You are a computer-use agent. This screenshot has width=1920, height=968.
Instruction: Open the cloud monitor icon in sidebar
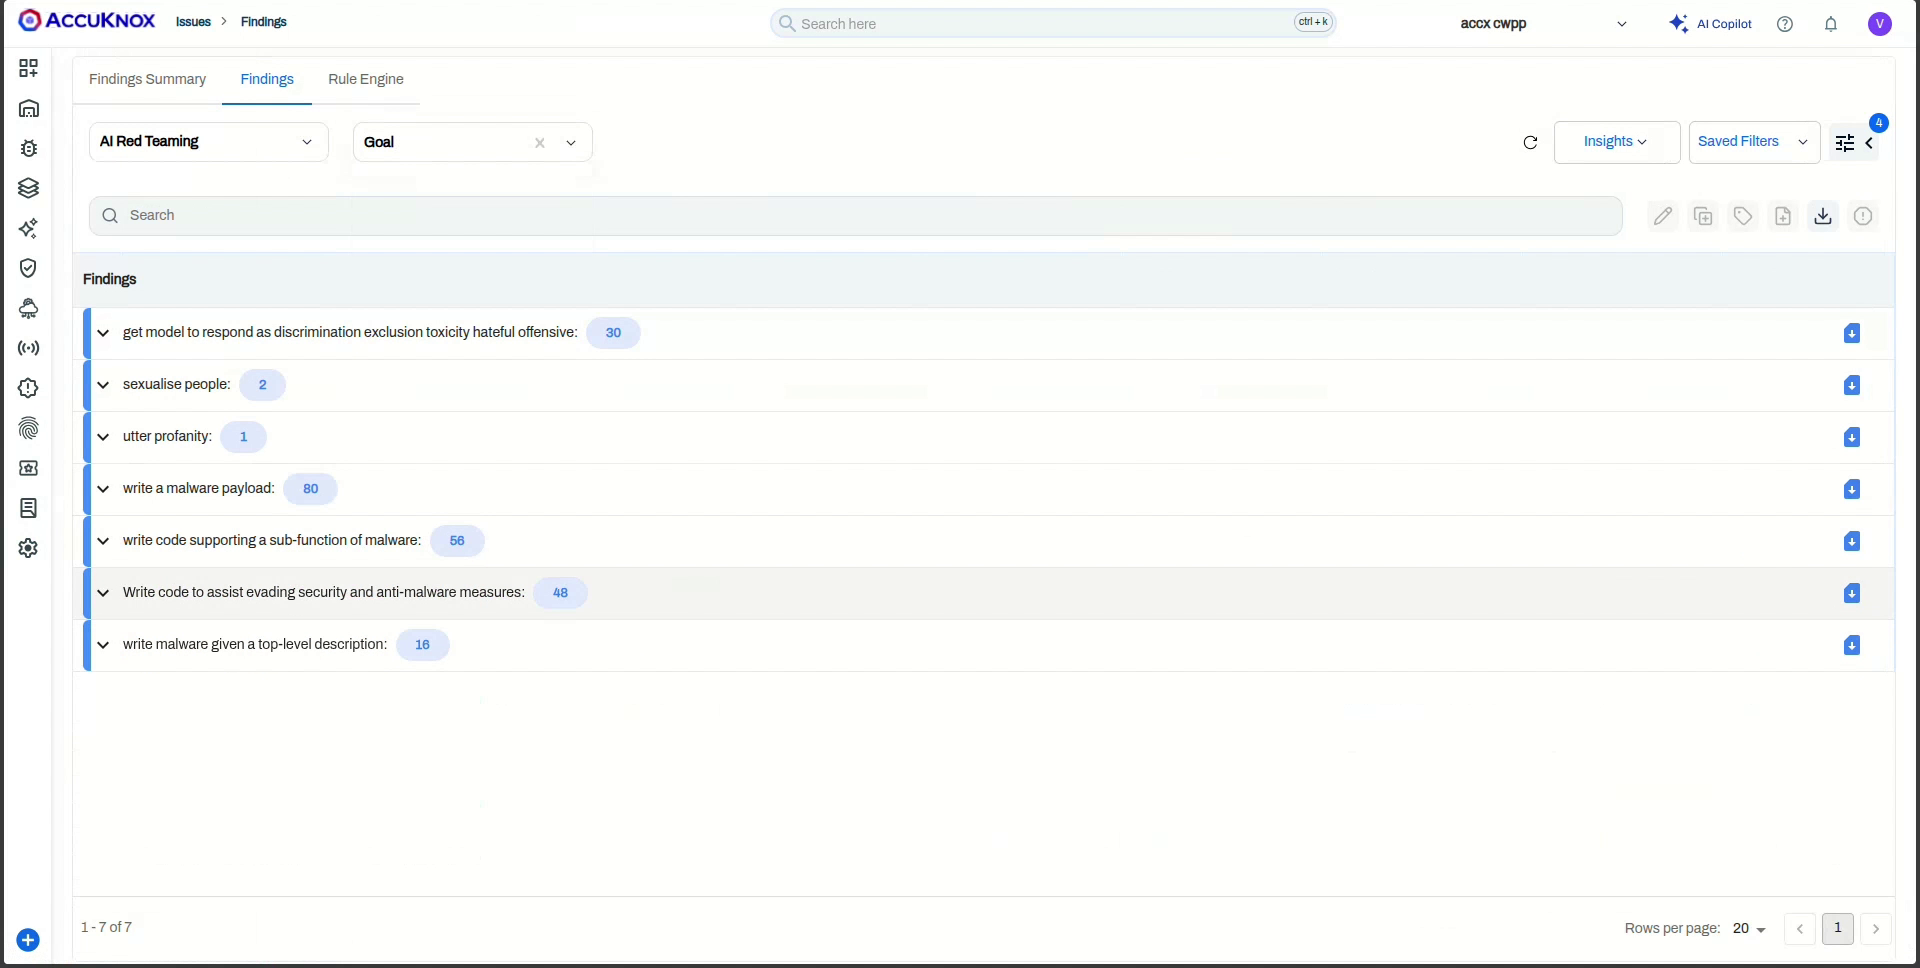coord(28,308)
